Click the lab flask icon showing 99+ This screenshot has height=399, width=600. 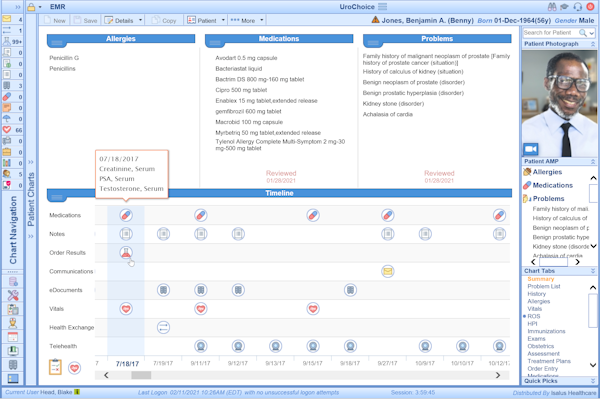(7, 41)
